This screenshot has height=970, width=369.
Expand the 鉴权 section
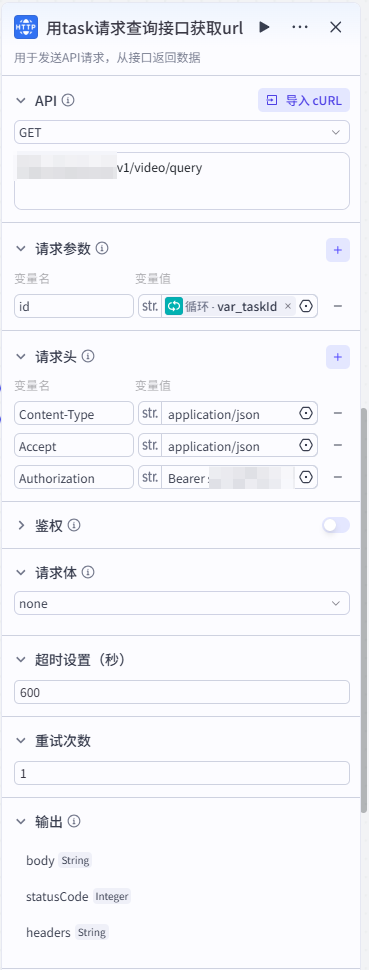(22, 526)
